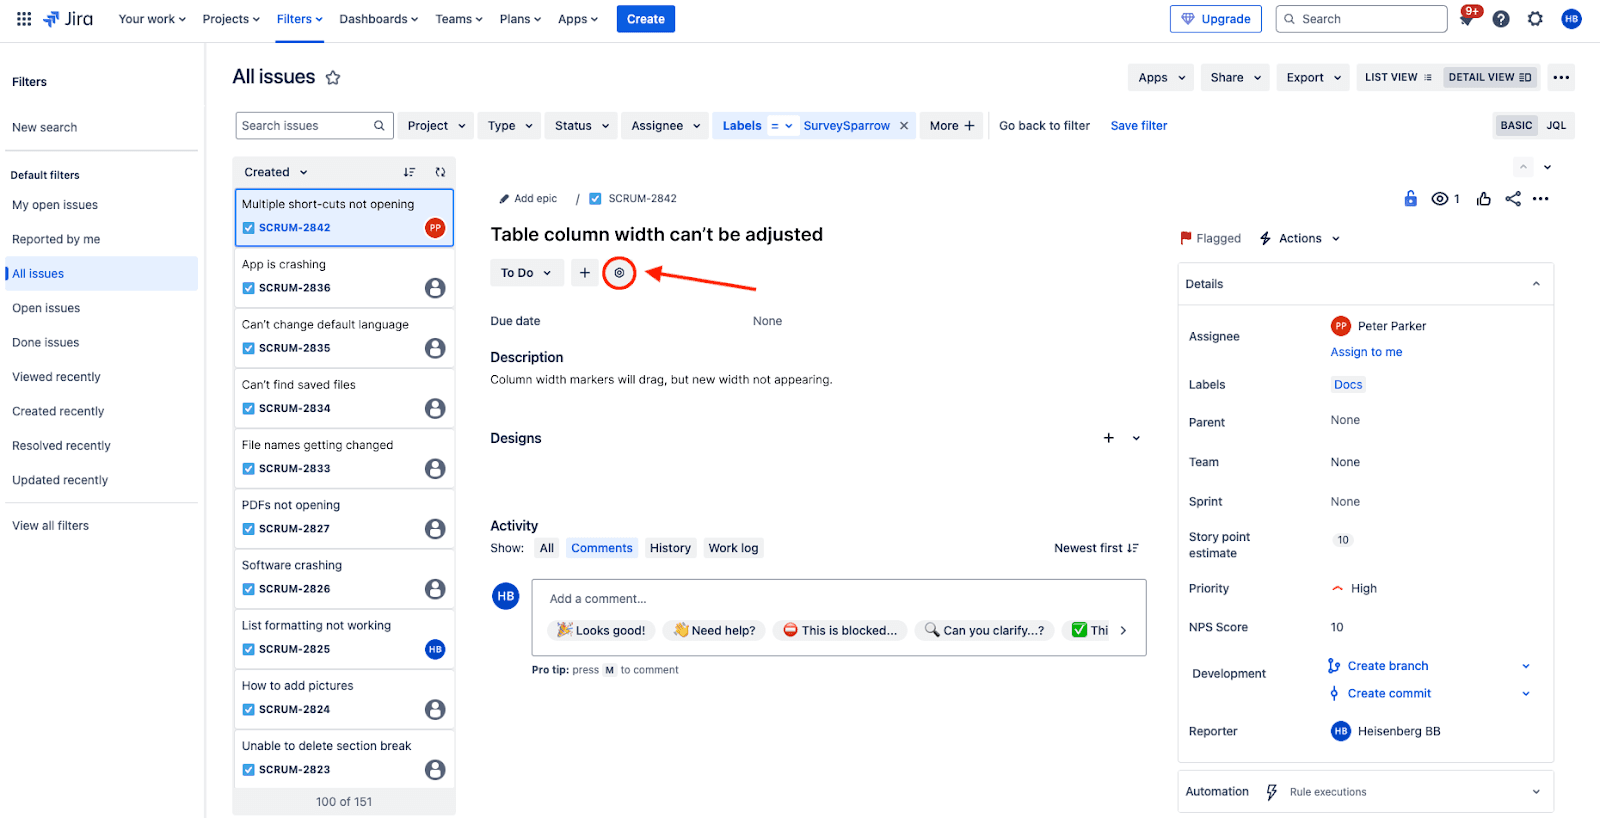The image size is (1600, 818).
Task: Click the share issue icon
Action: pos(1513,199)
